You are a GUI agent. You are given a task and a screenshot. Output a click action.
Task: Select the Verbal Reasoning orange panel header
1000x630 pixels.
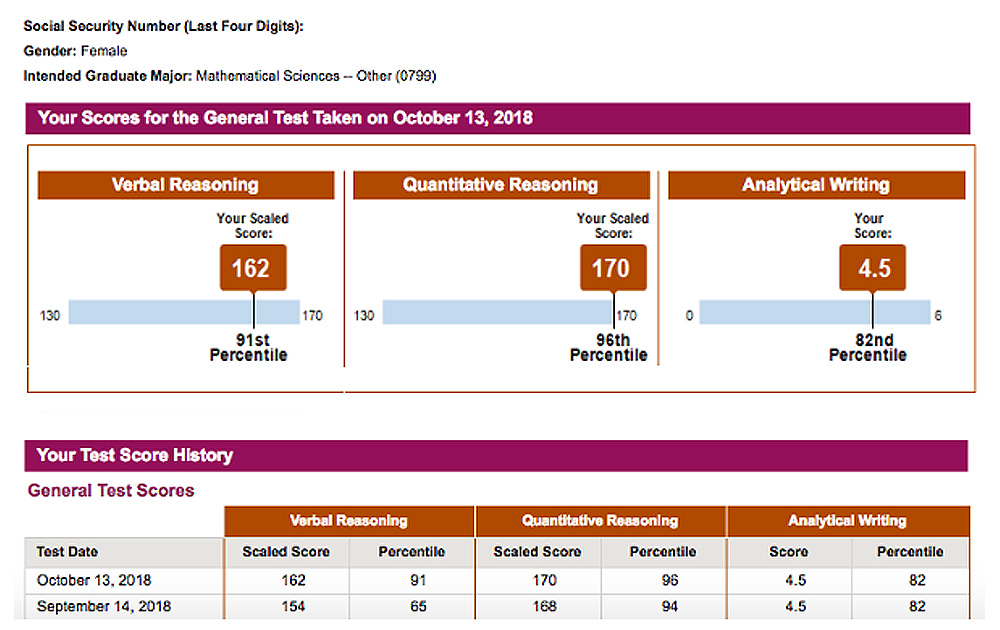click(x=185, y=185)
